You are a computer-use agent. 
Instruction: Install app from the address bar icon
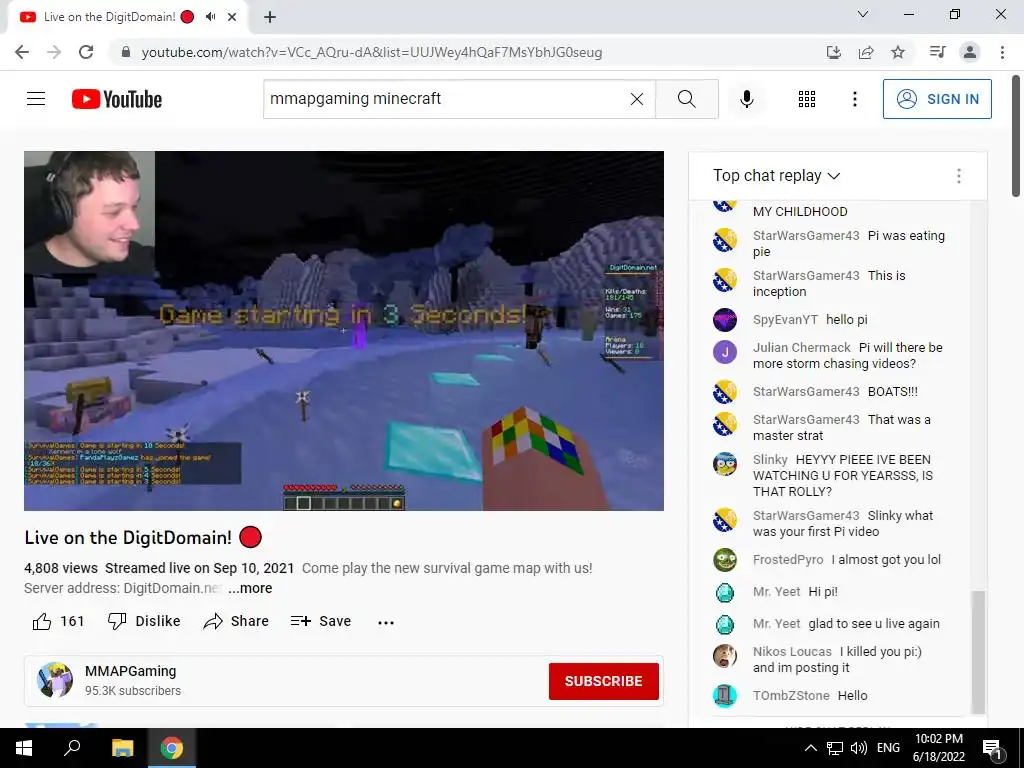[x=834, y=52]
